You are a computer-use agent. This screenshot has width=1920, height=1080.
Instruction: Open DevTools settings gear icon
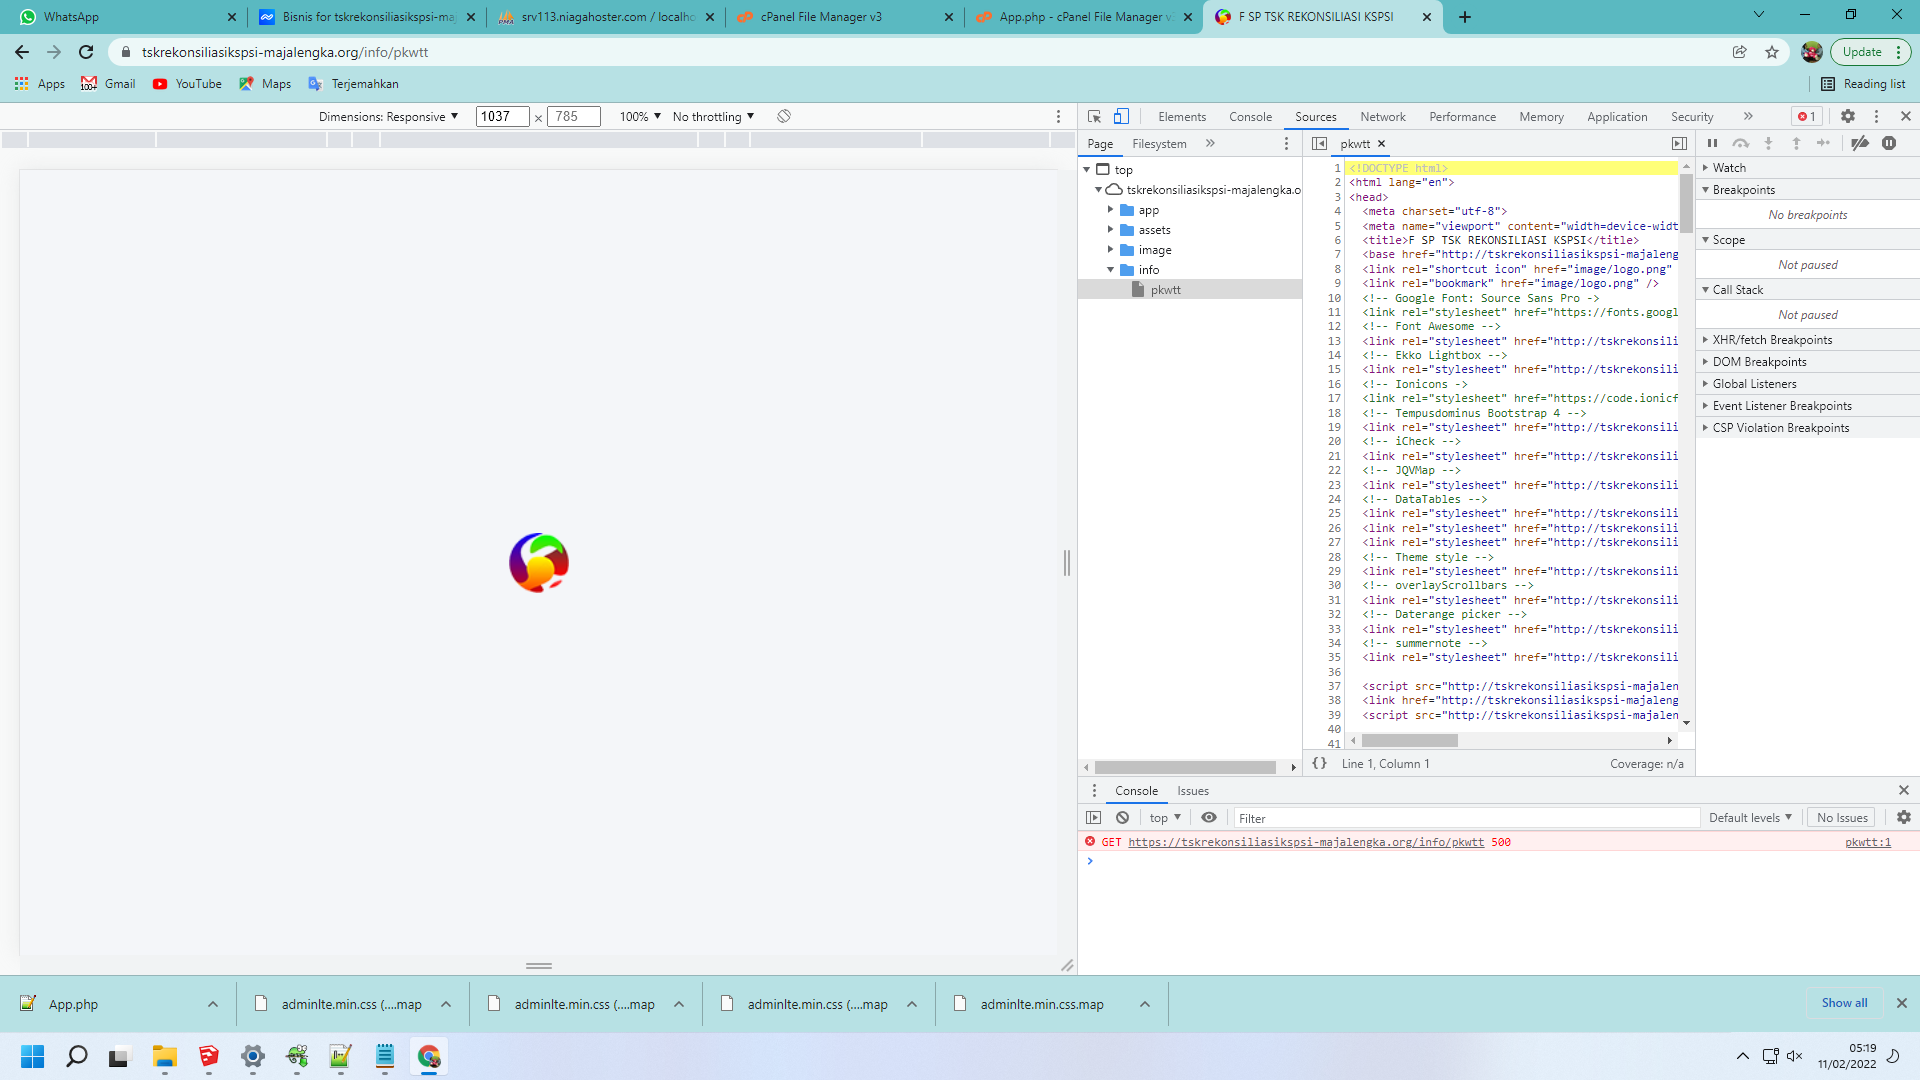[1848, 116]
